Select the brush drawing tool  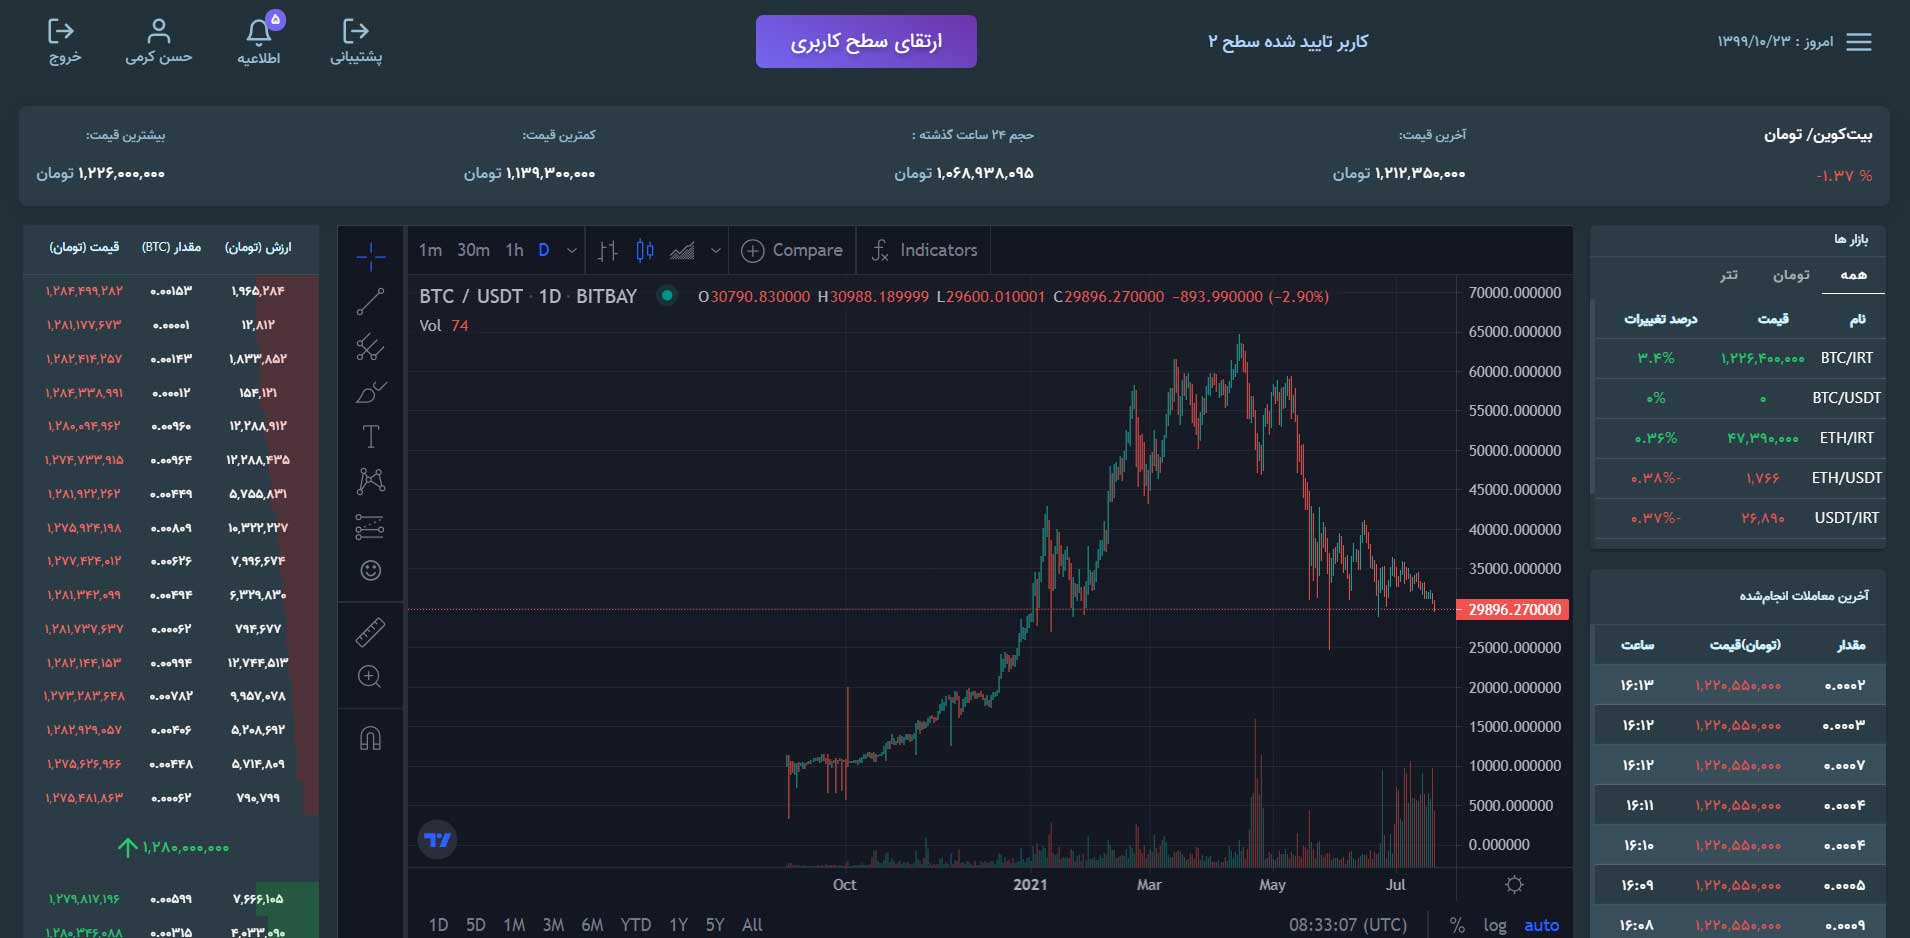point(371,392)
